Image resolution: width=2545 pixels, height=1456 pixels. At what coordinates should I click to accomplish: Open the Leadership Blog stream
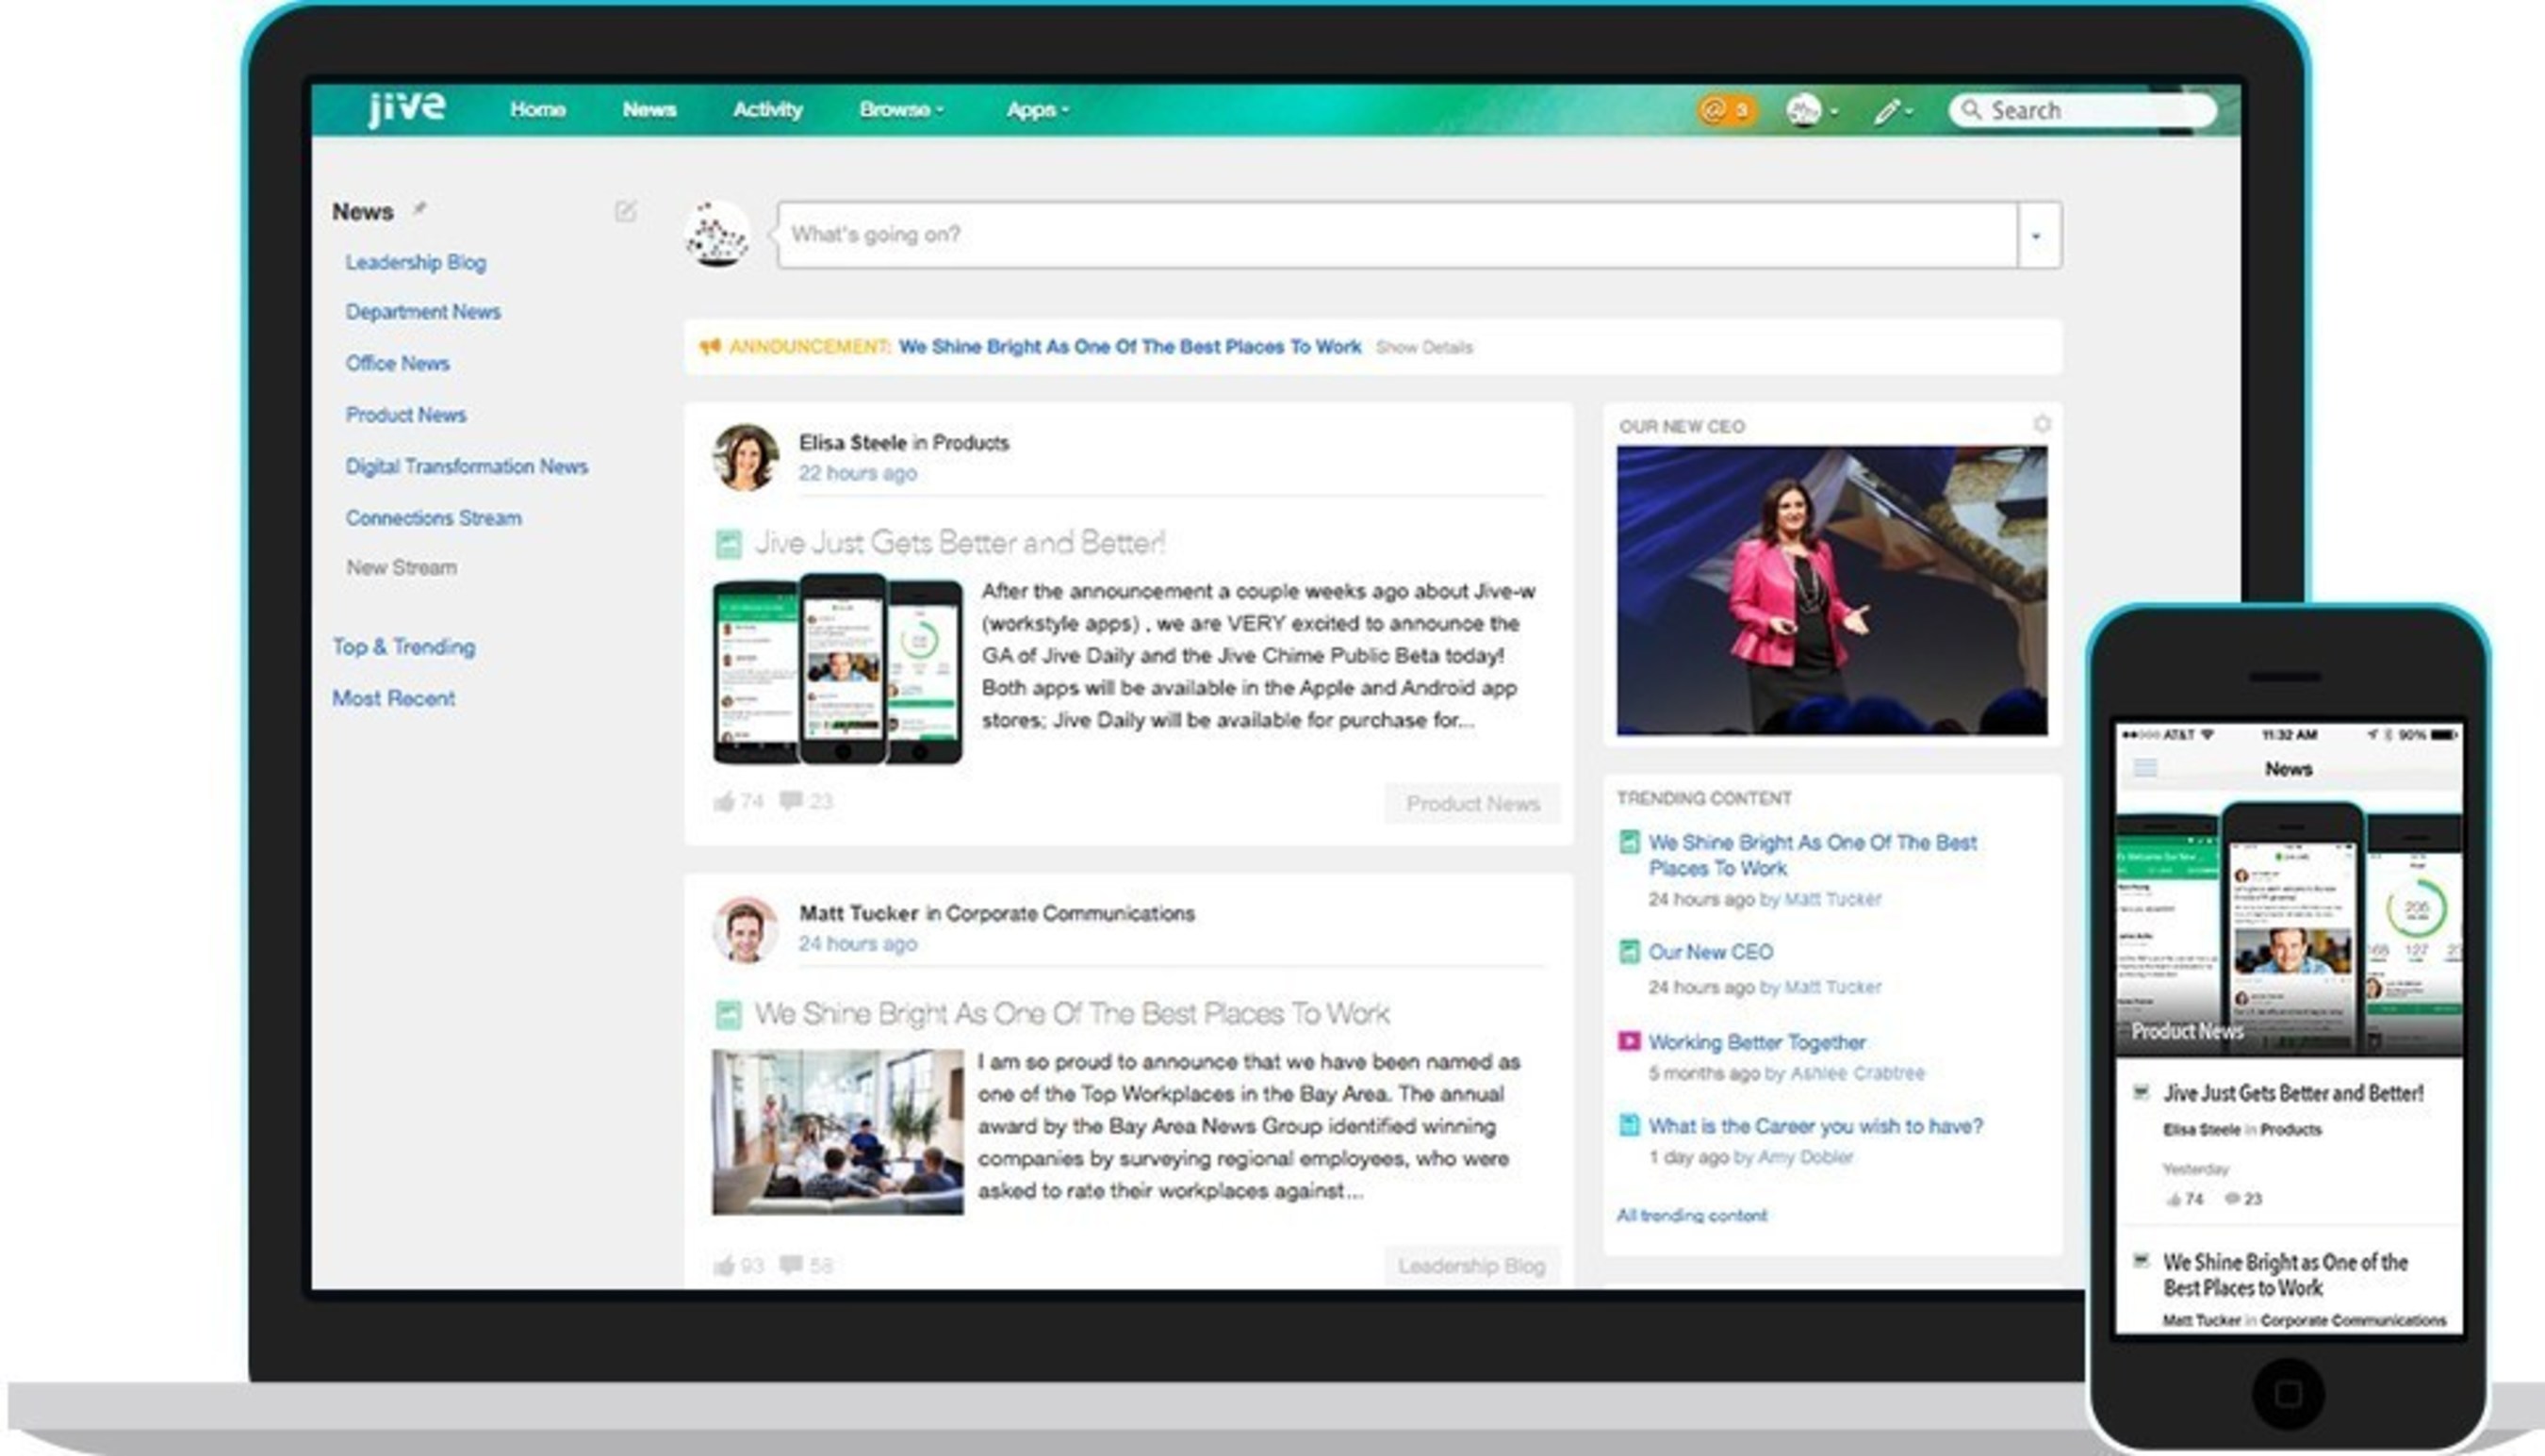[416, 262]
